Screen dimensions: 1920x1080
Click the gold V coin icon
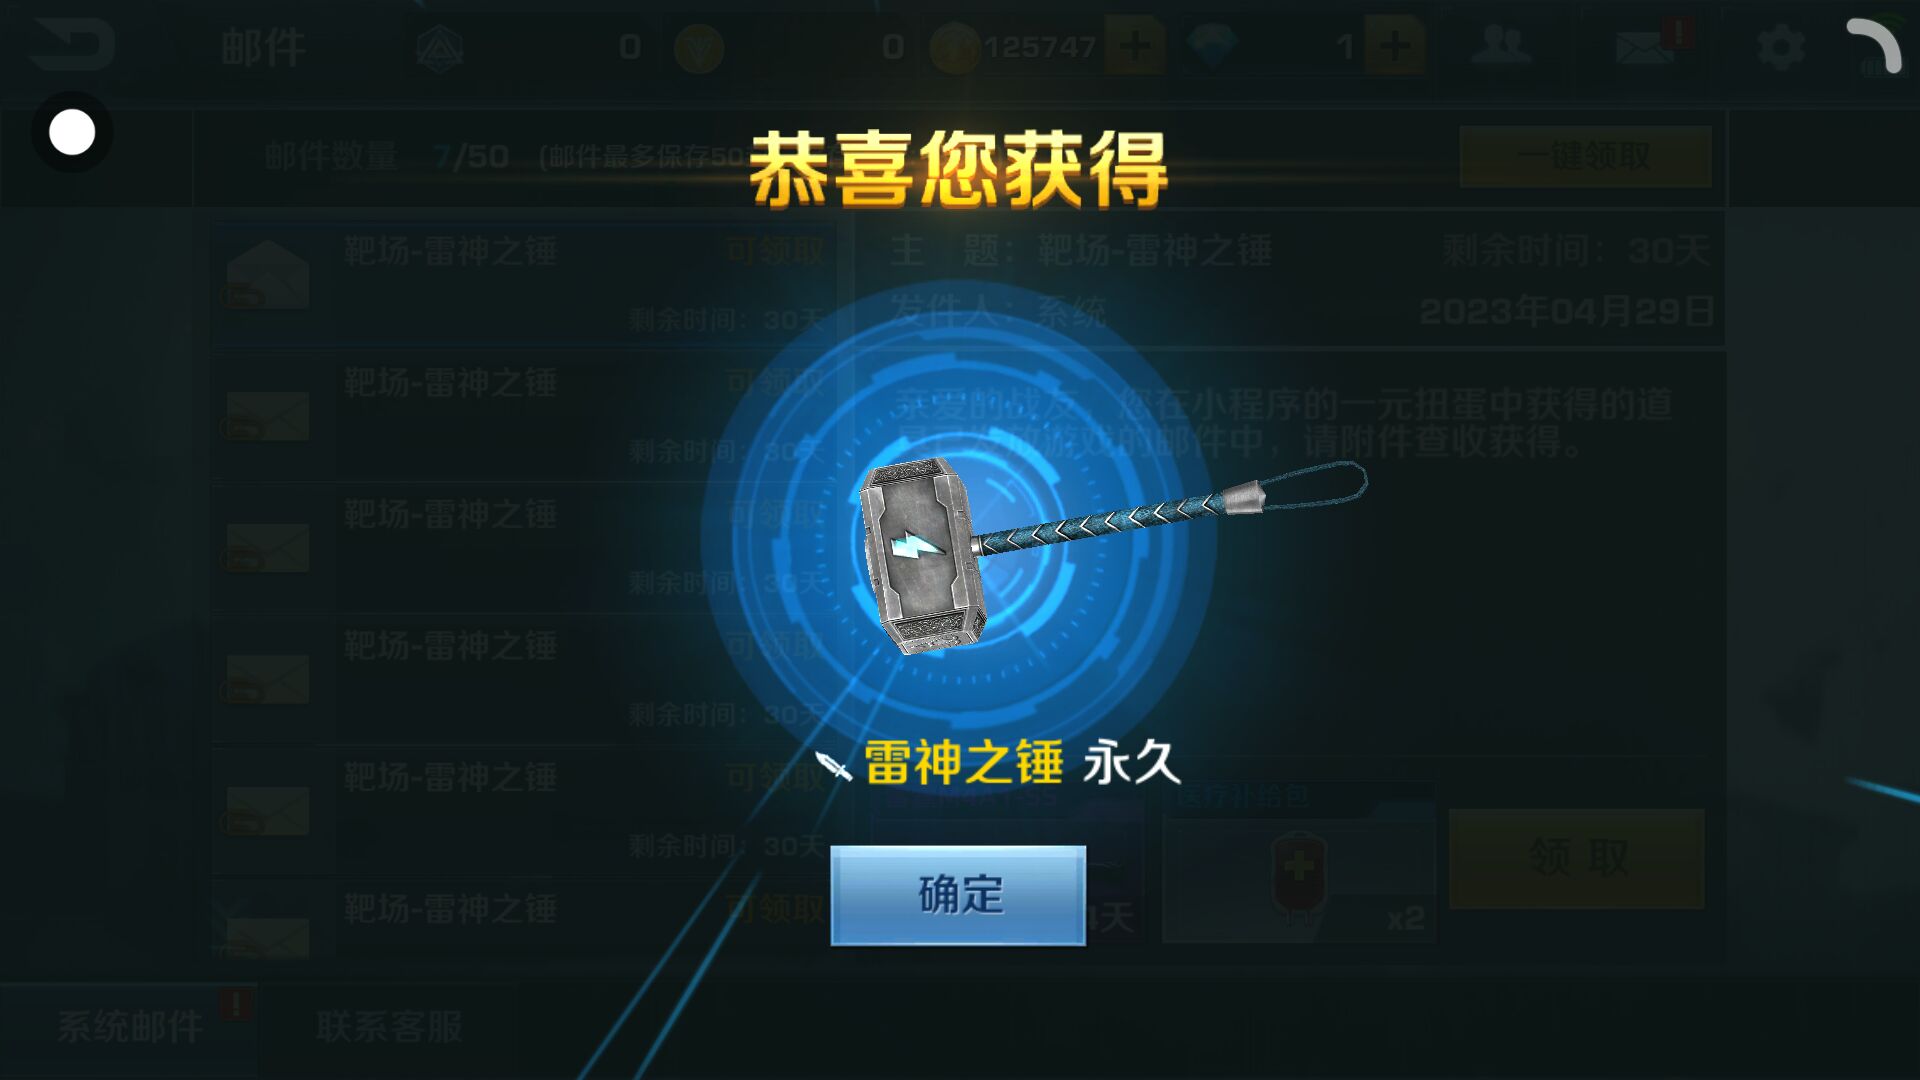pyautogui.click(x=699, y=47)
